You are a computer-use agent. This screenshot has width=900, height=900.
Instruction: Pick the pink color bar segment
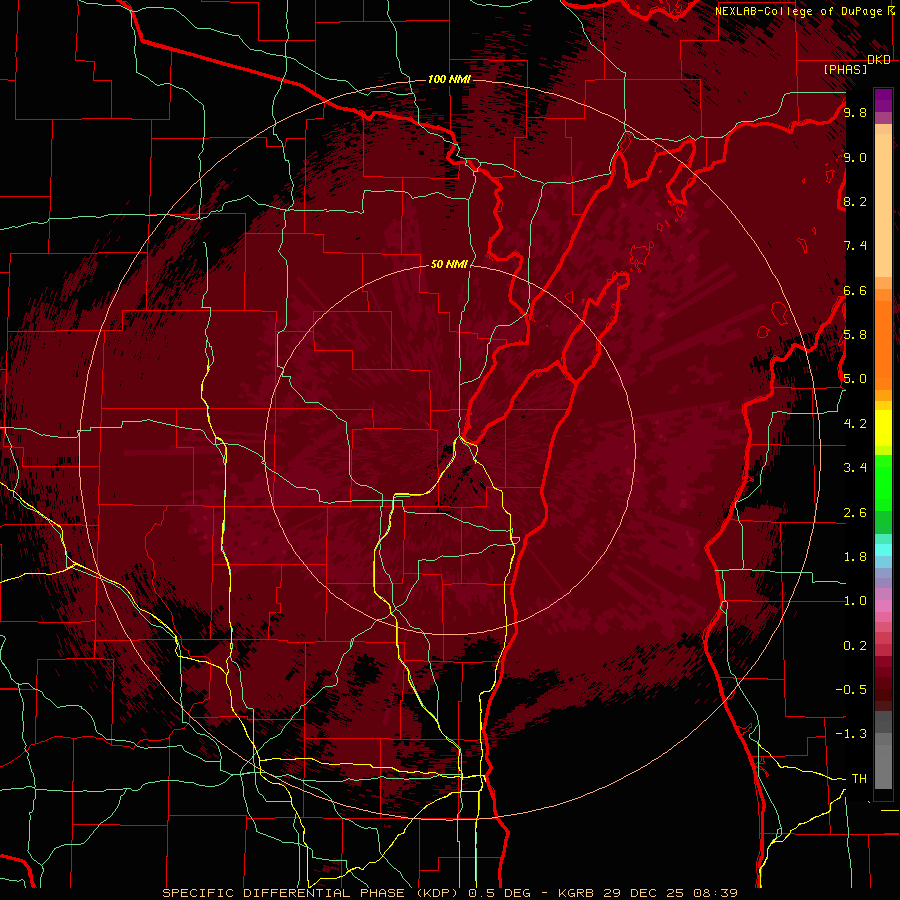point(883,606)
